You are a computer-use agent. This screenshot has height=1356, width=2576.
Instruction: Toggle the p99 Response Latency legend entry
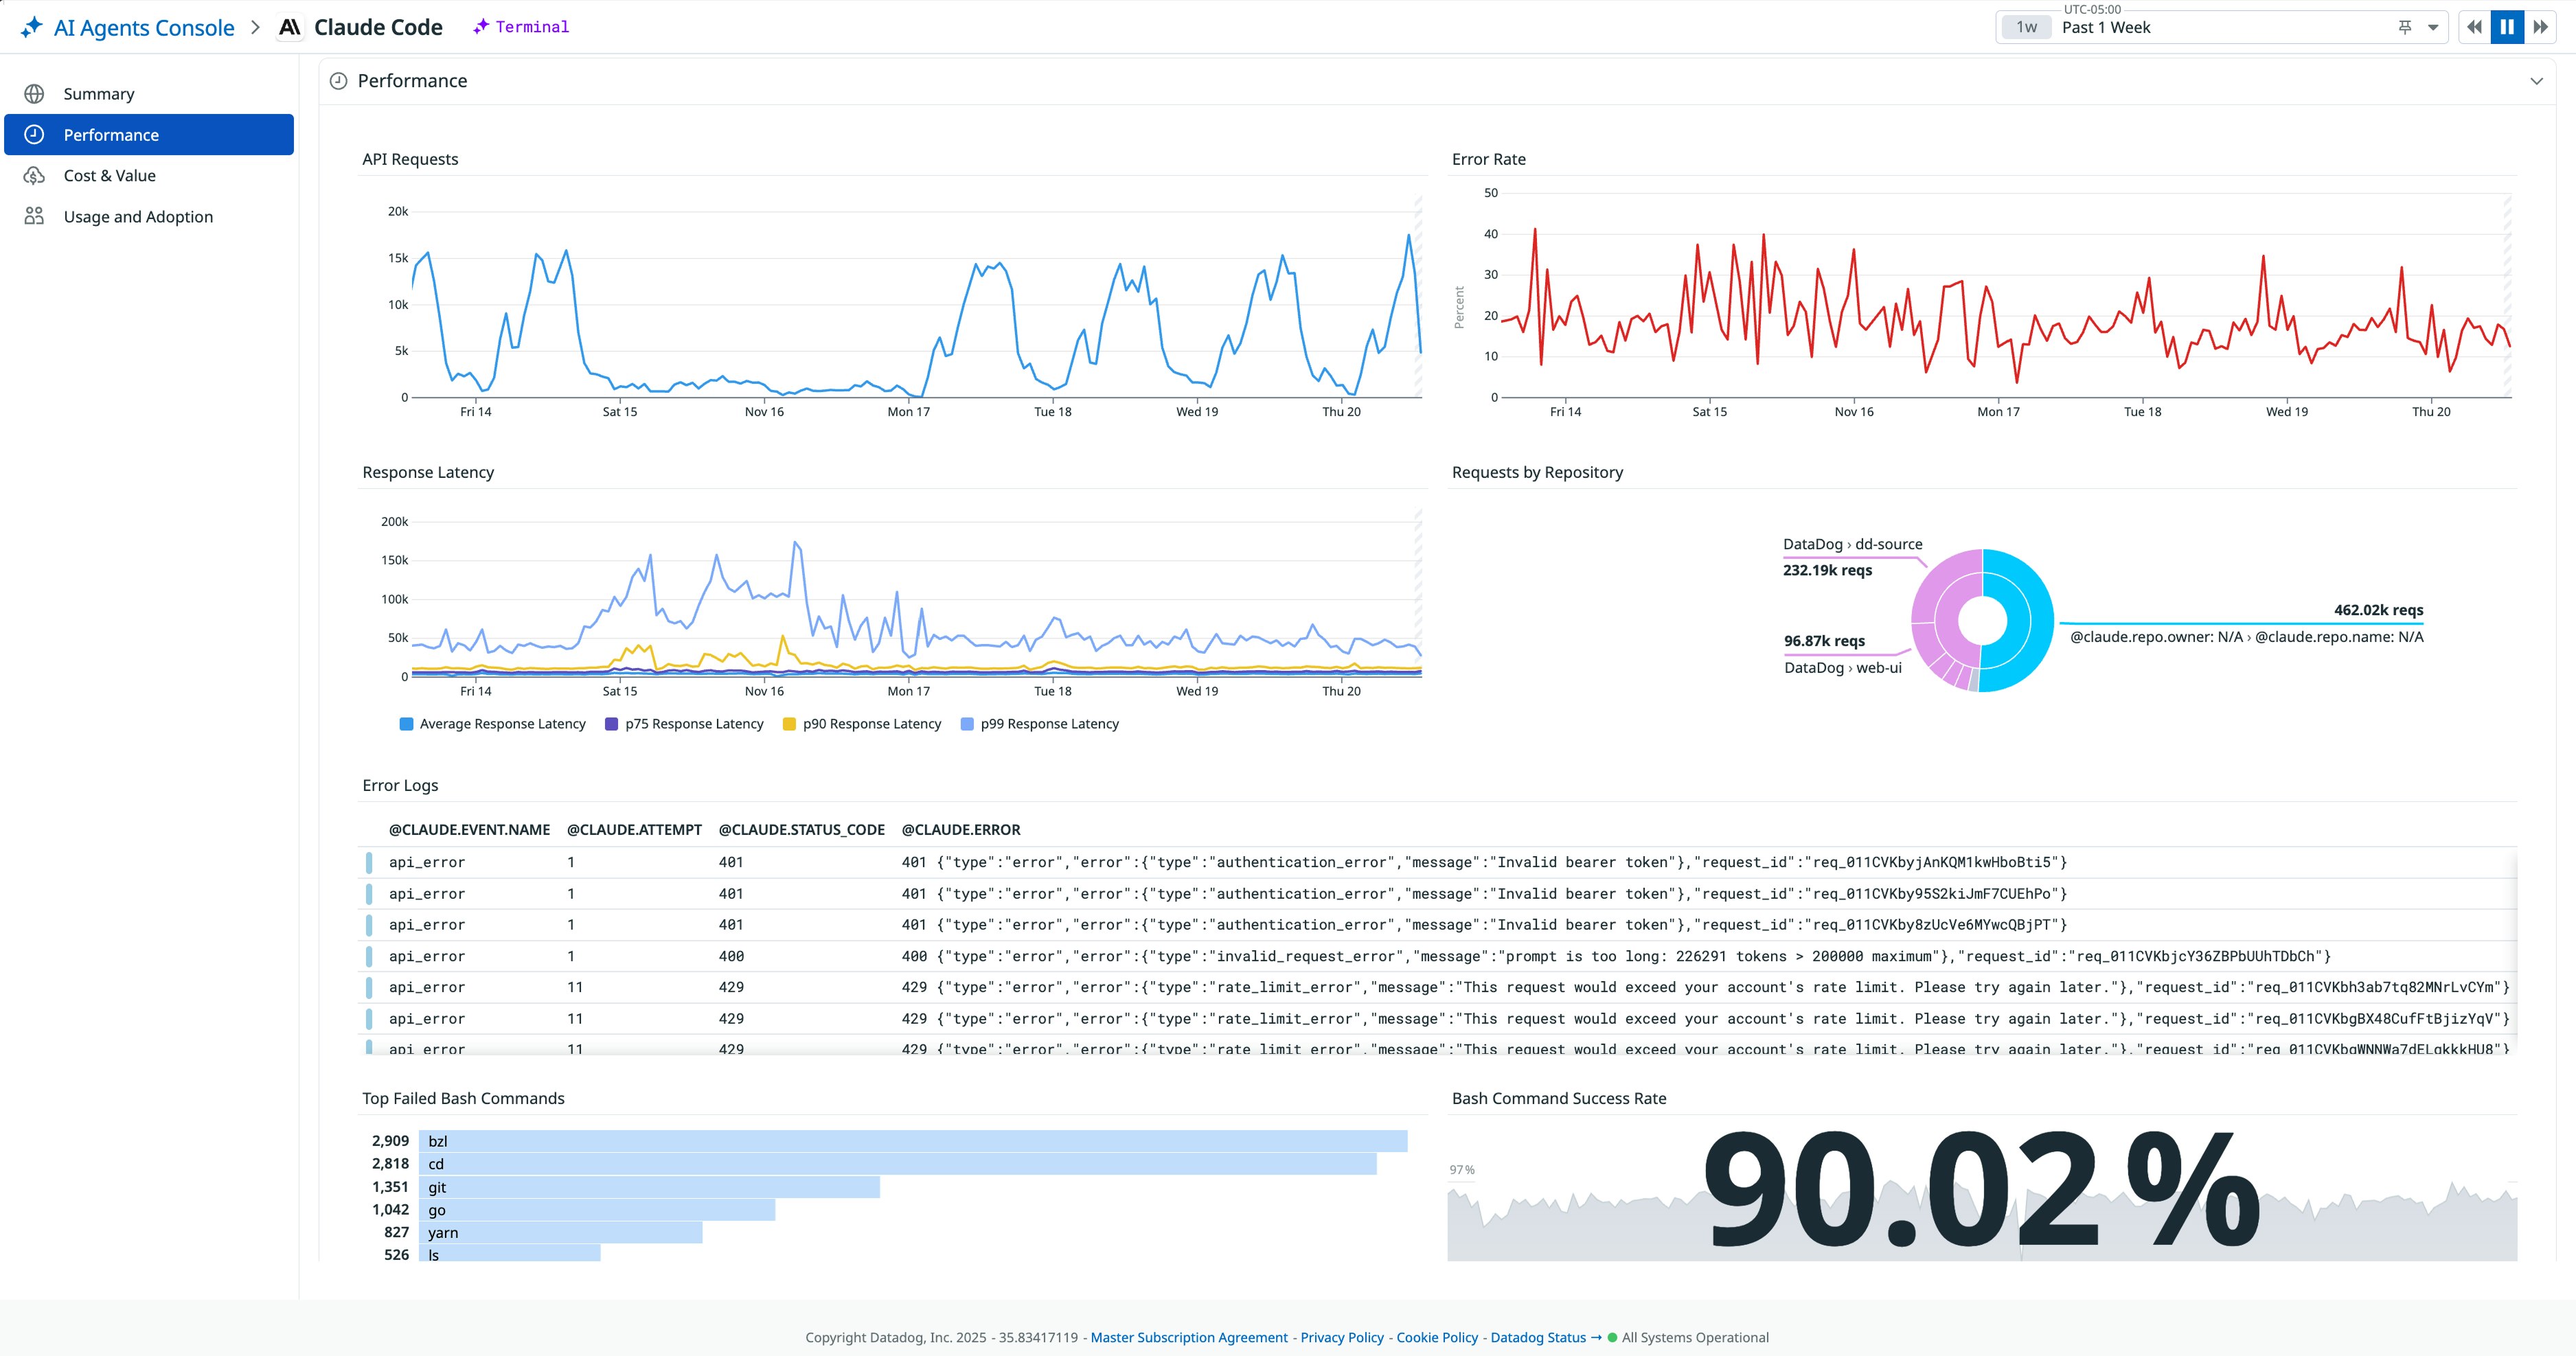pos(1042,723)
